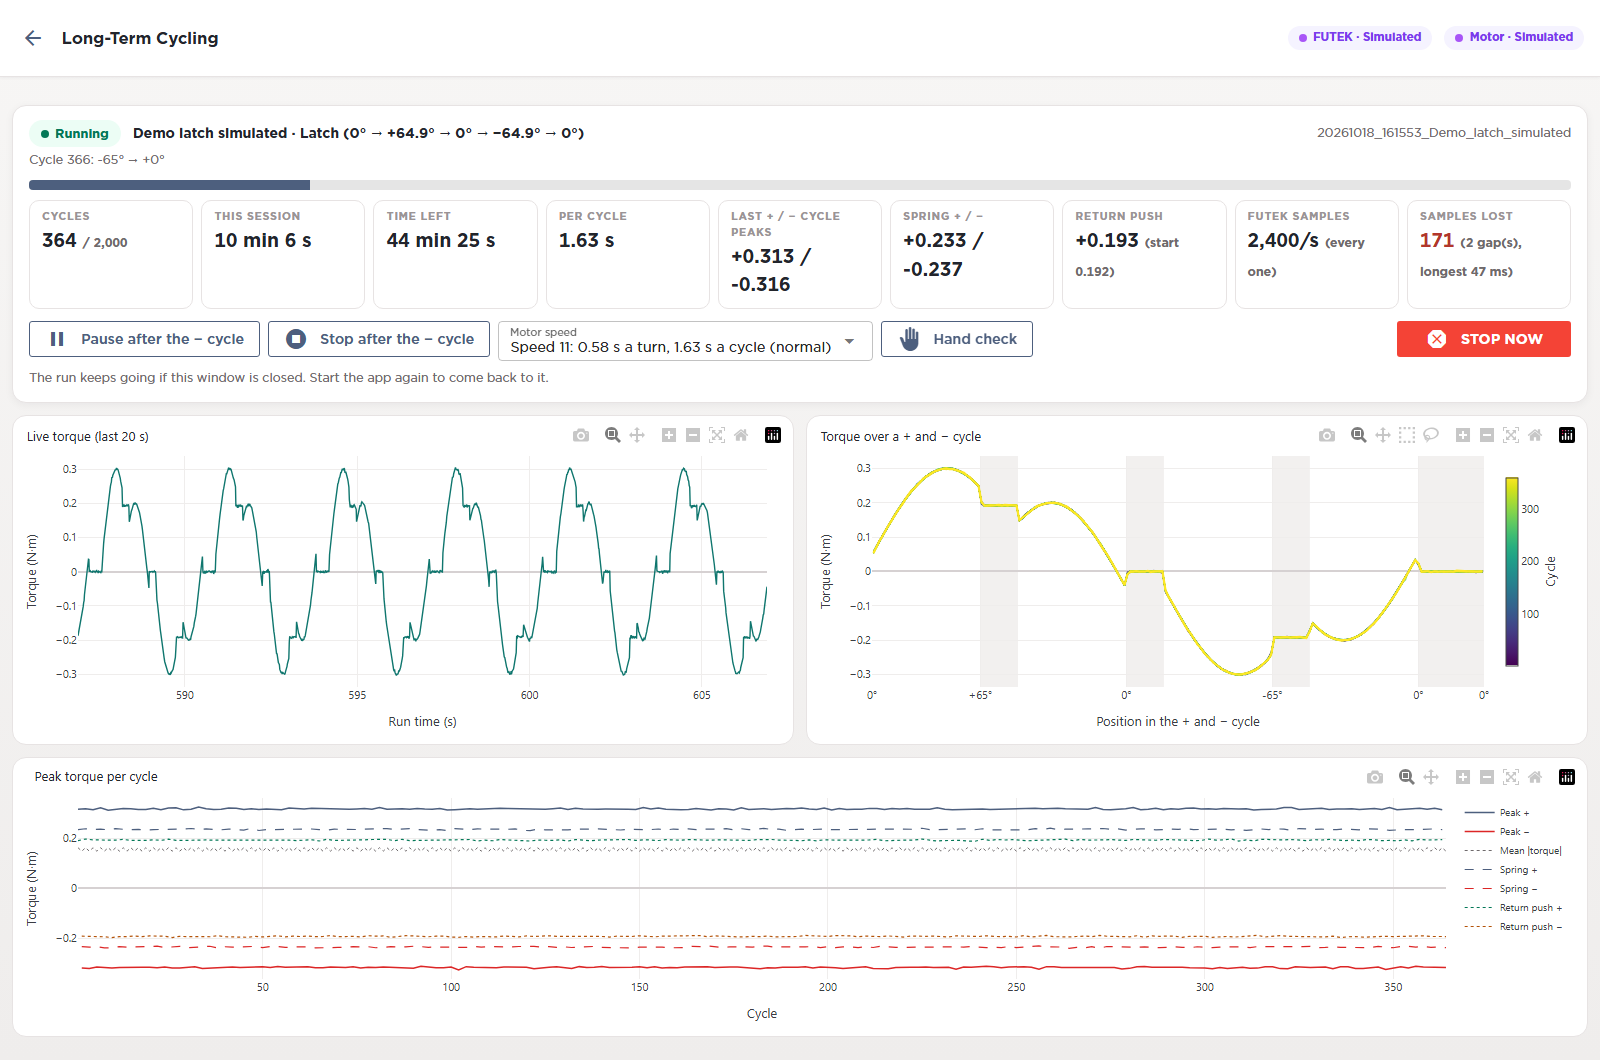Click the cycle run progress bar
This screenshot has height=1060, width=1600.
[800, 185]
